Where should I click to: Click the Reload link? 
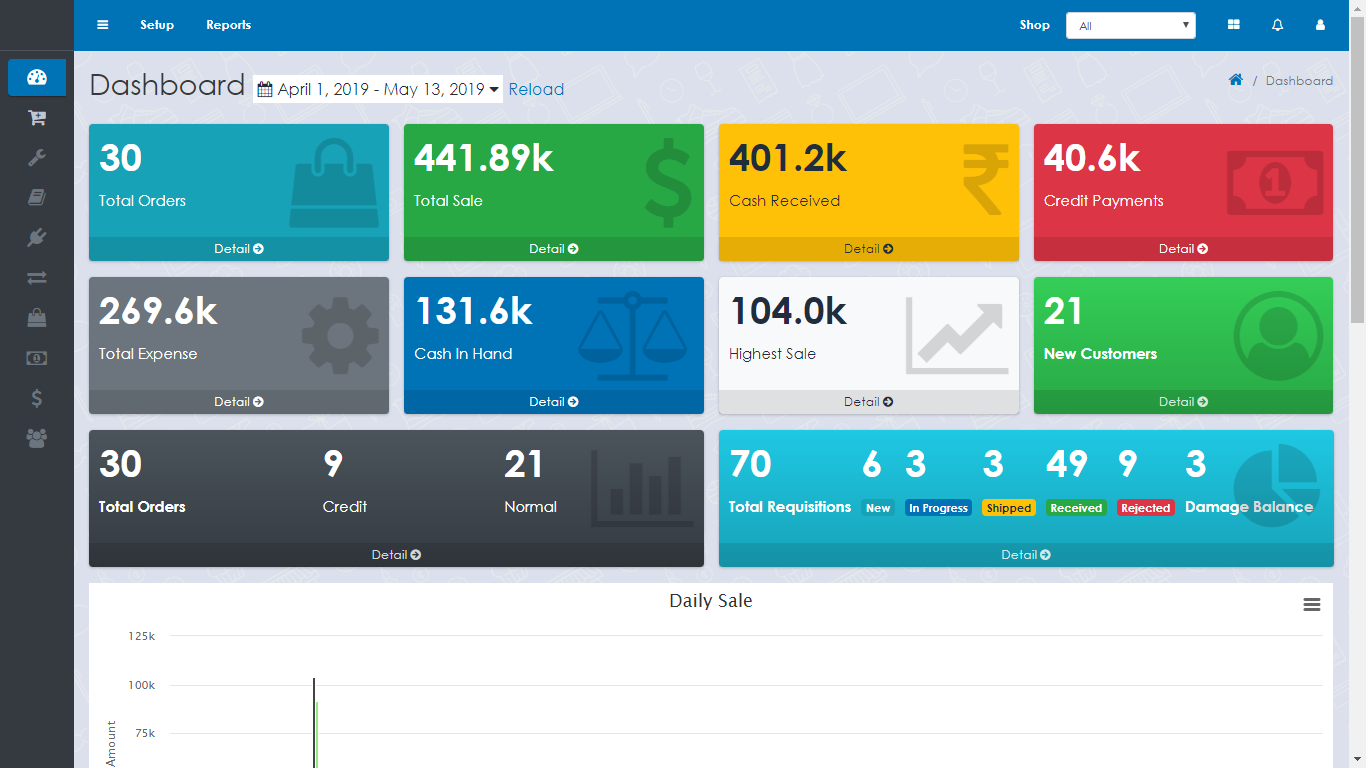[x=536, y=89]
